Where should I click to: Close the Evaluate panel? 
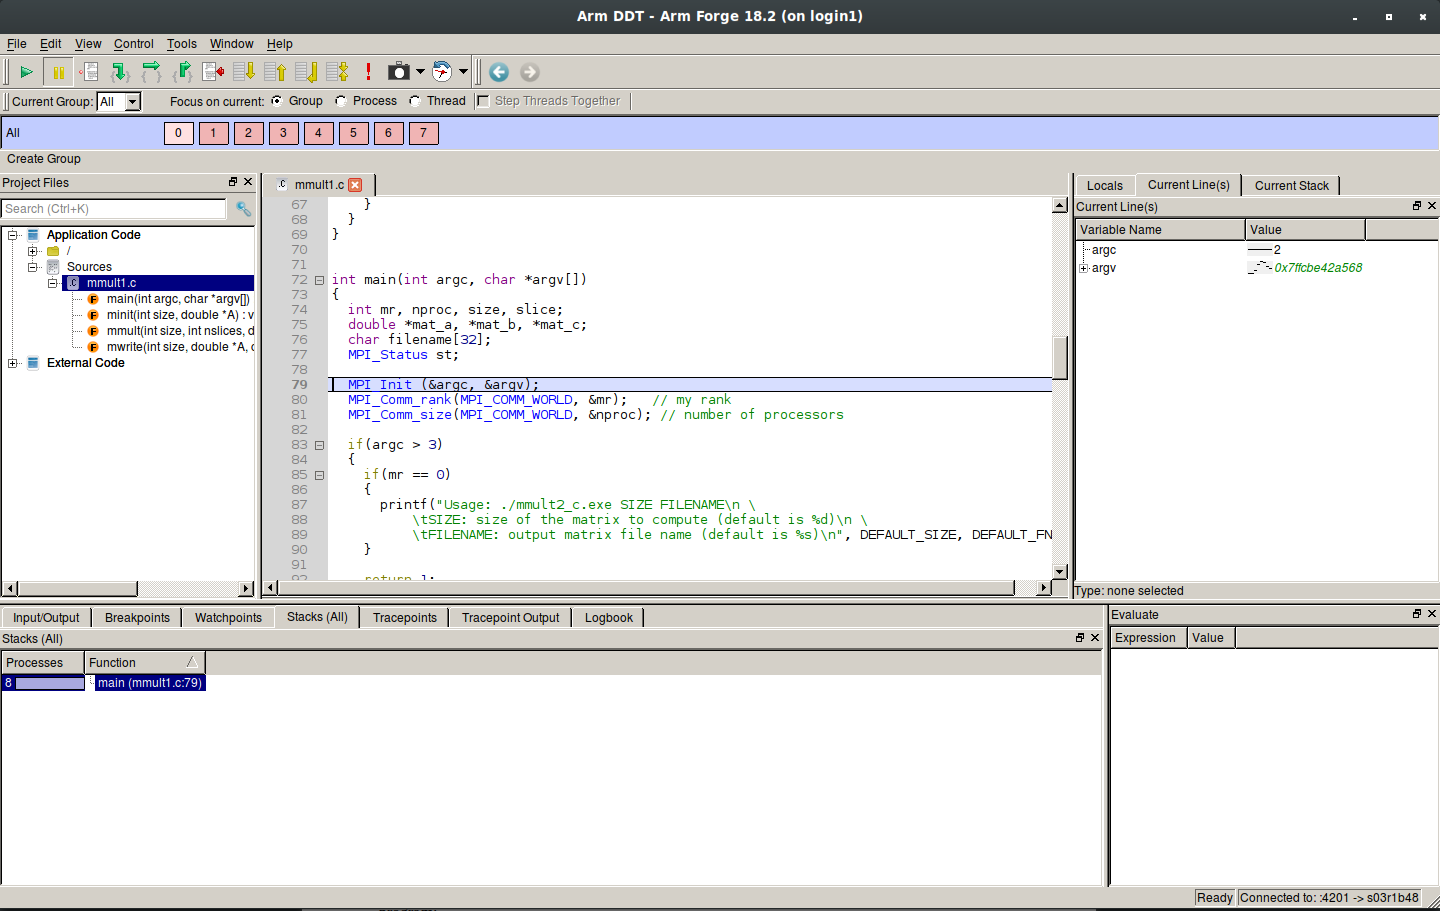click(x=1432, y=614)
